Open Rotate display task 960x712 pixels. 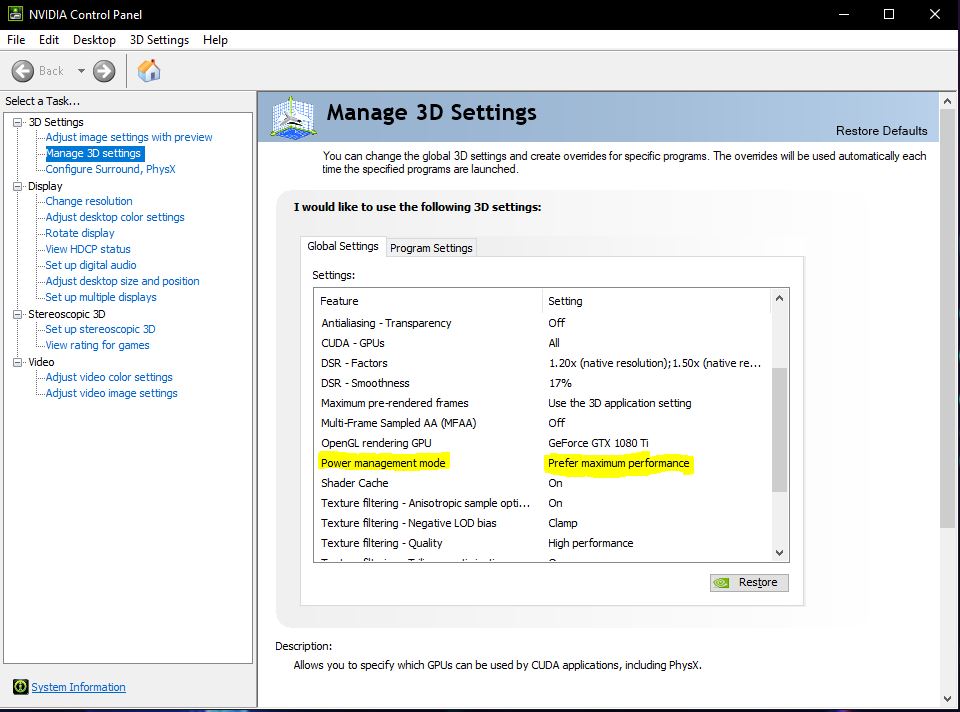(x=80, y=233)
